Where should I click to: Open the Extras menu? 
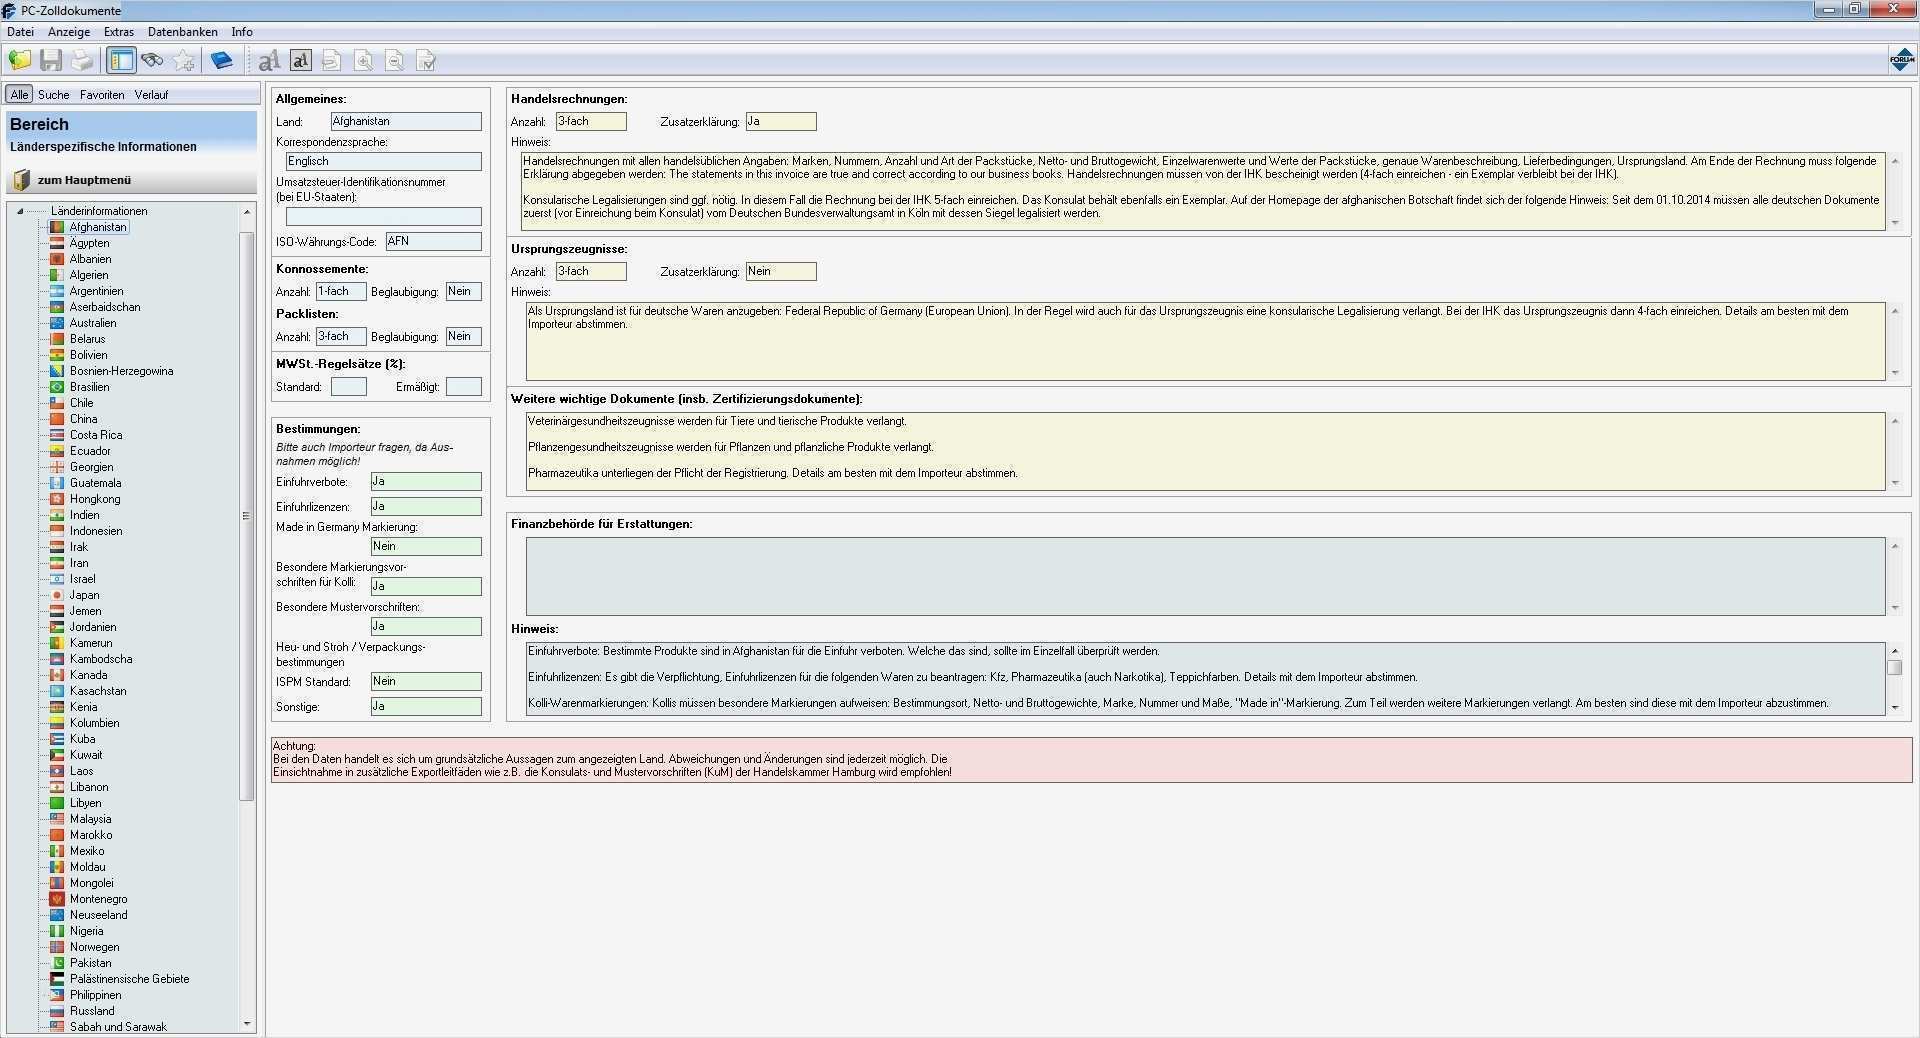pyautogui.click(x=119, y=32)
